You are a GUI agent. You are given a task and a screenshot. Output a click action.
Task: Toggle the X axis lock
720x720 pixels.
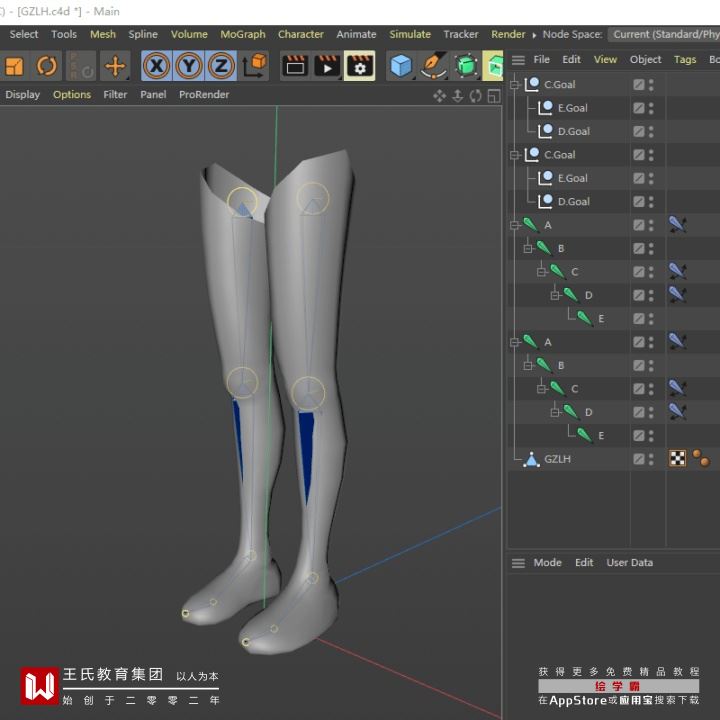pos(157,66)
